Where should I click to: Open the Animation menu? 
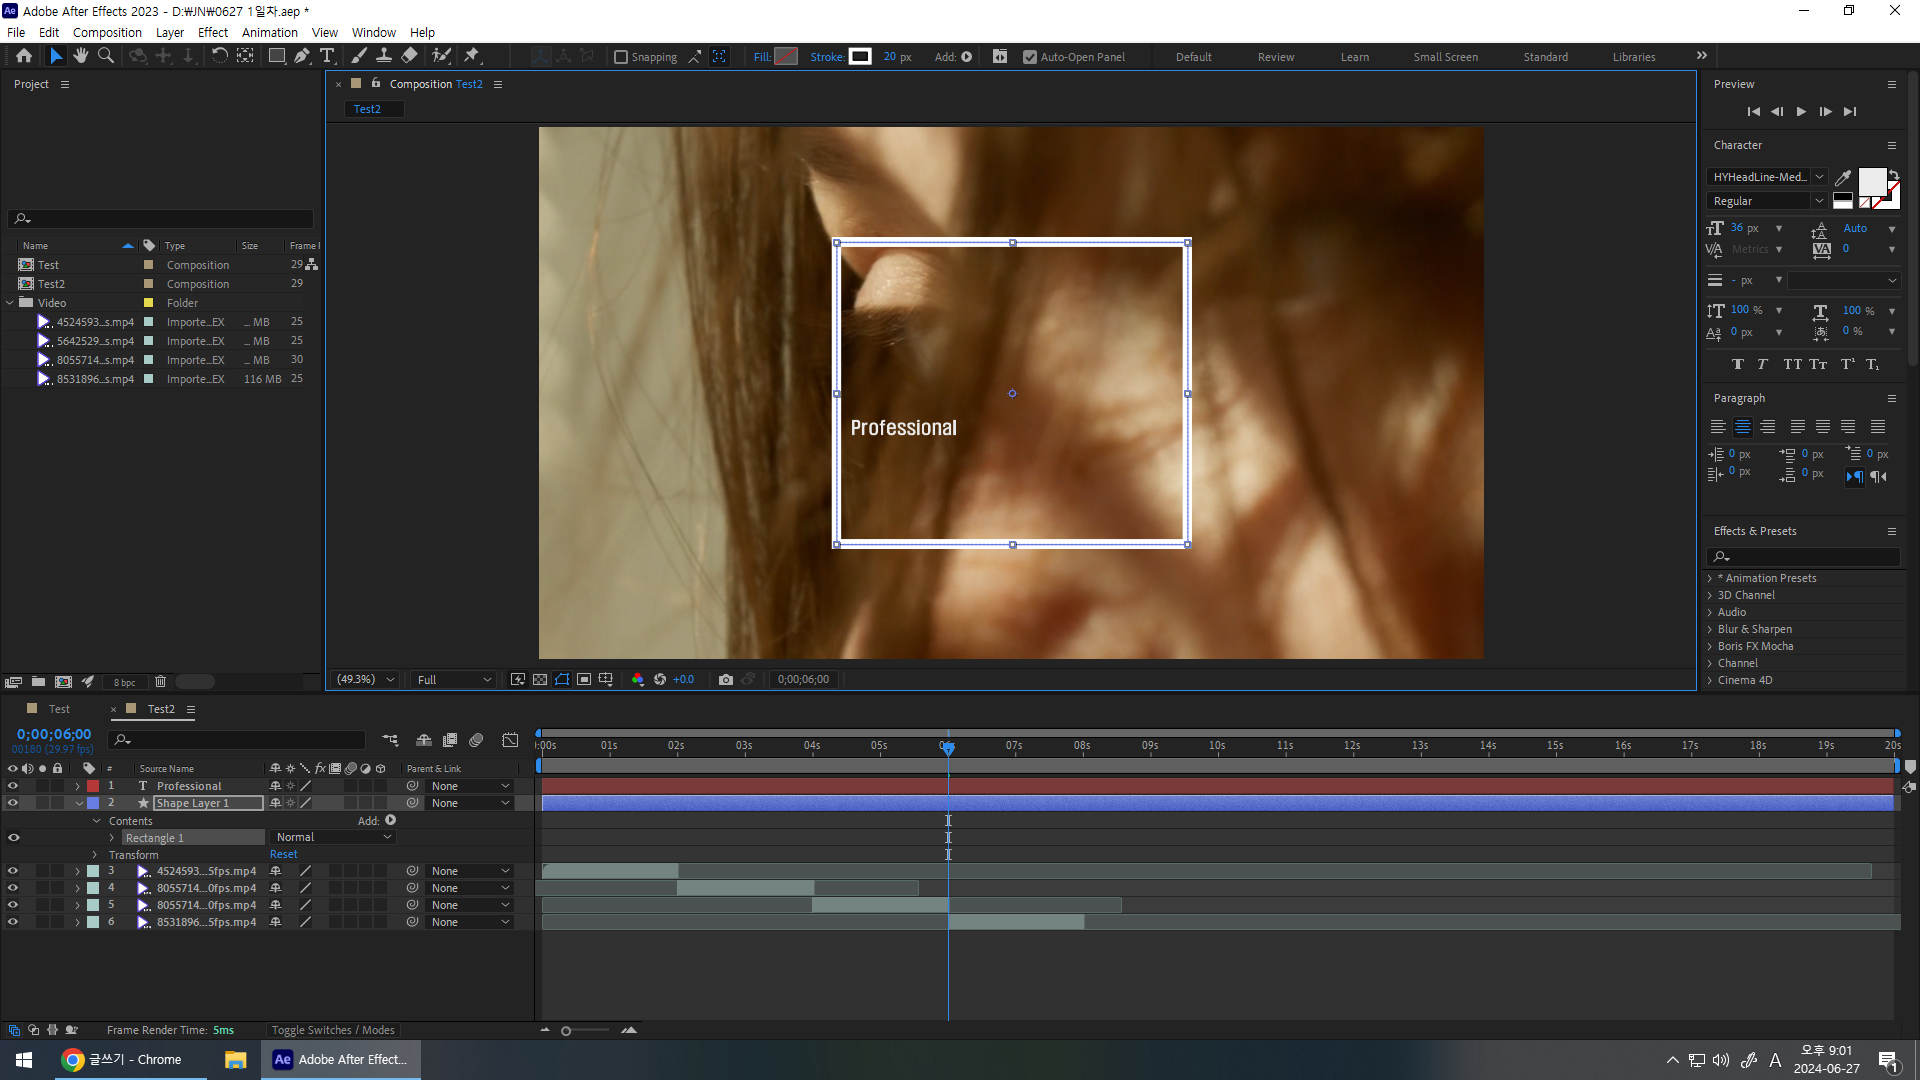[x=269, y=32]
